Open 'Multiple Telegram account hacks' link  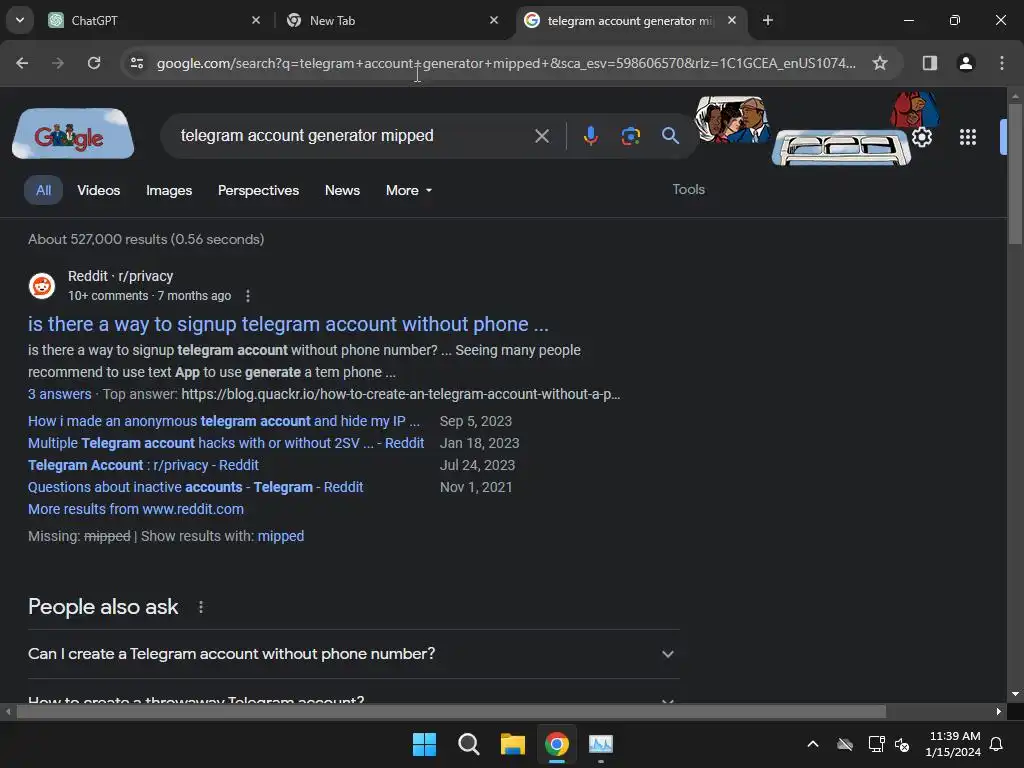click(x=226, y=443)
